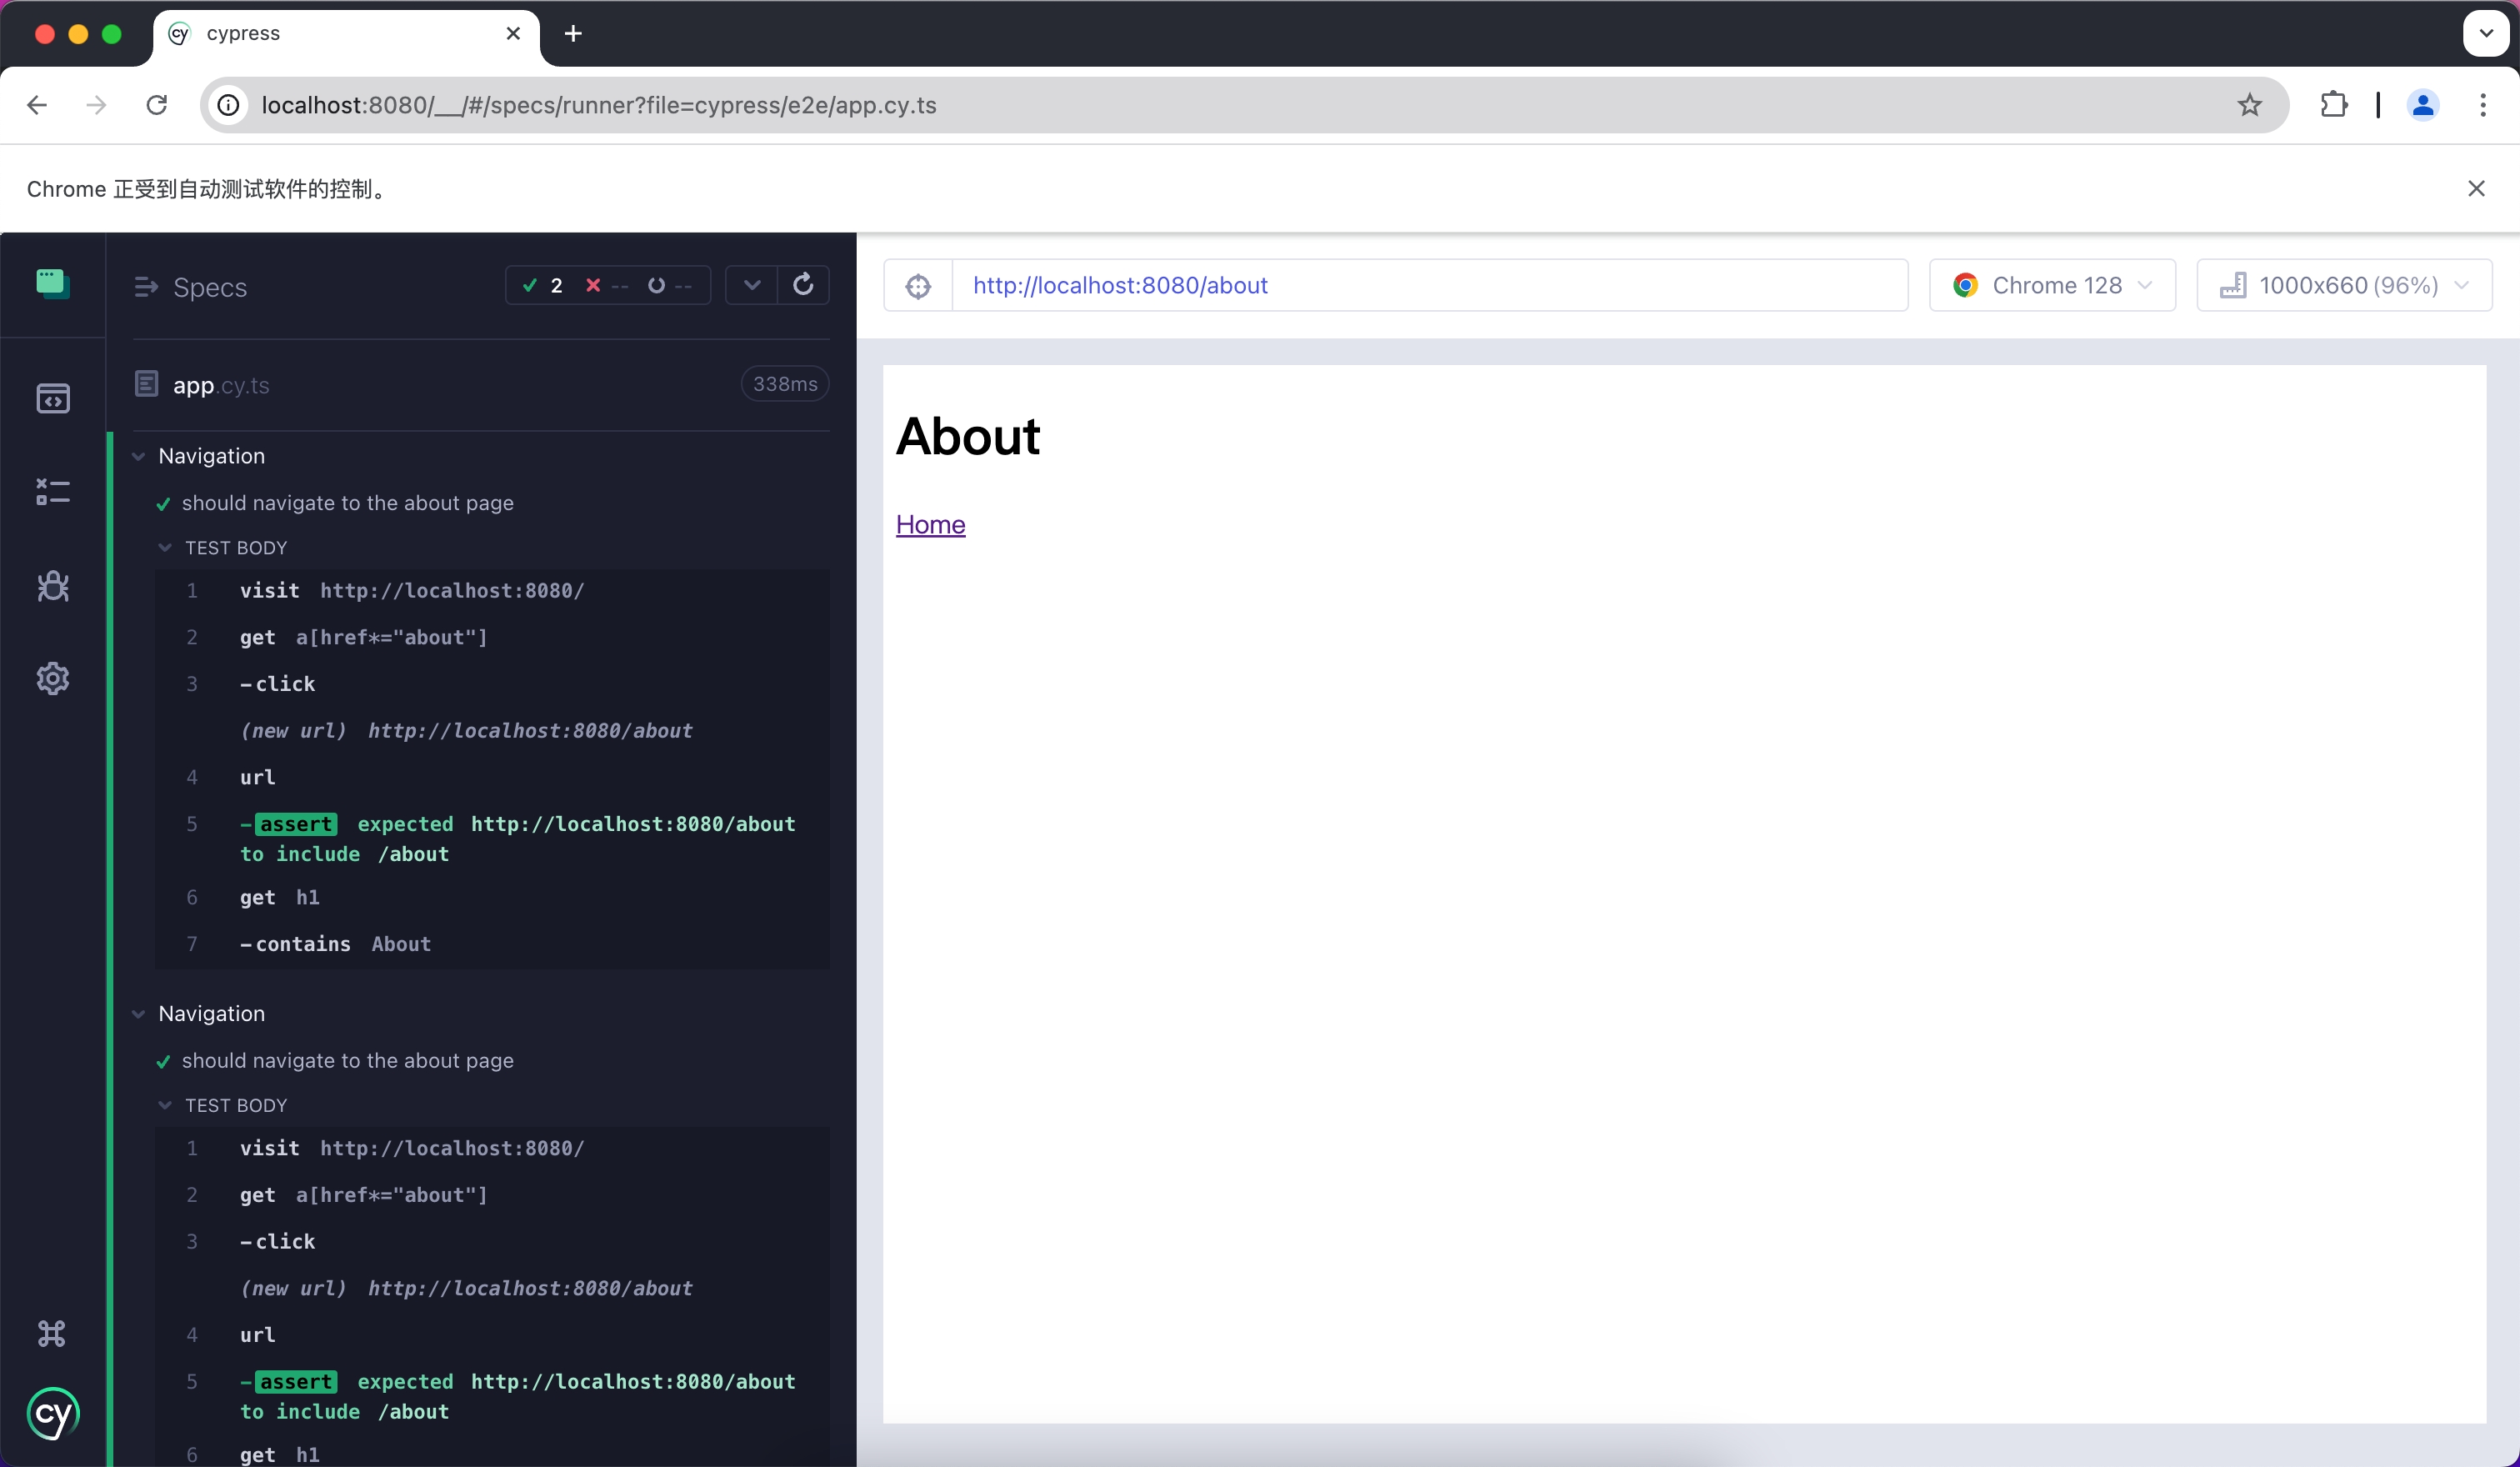Click the settings gear icon in sidebar

51,679
